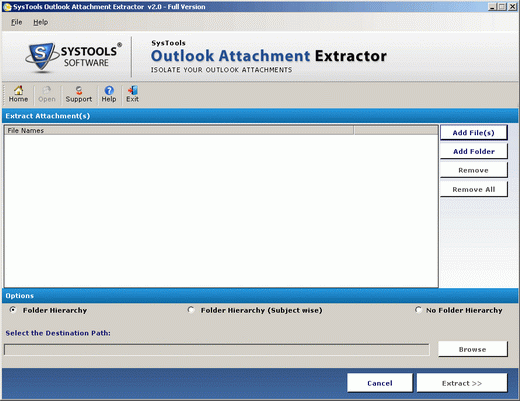Click the File Names column header
This screenshot has height=401, width=520.
point(179,130)
